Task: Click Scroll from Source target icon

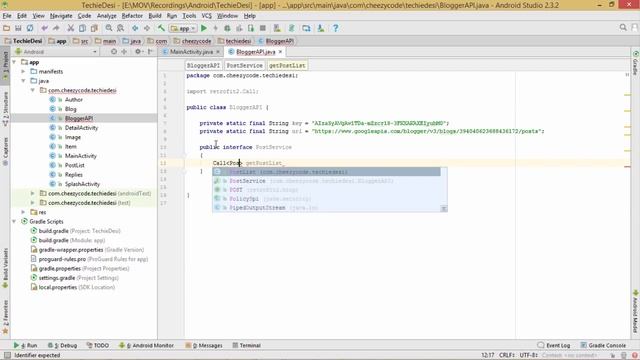Action: coord(113,52)
